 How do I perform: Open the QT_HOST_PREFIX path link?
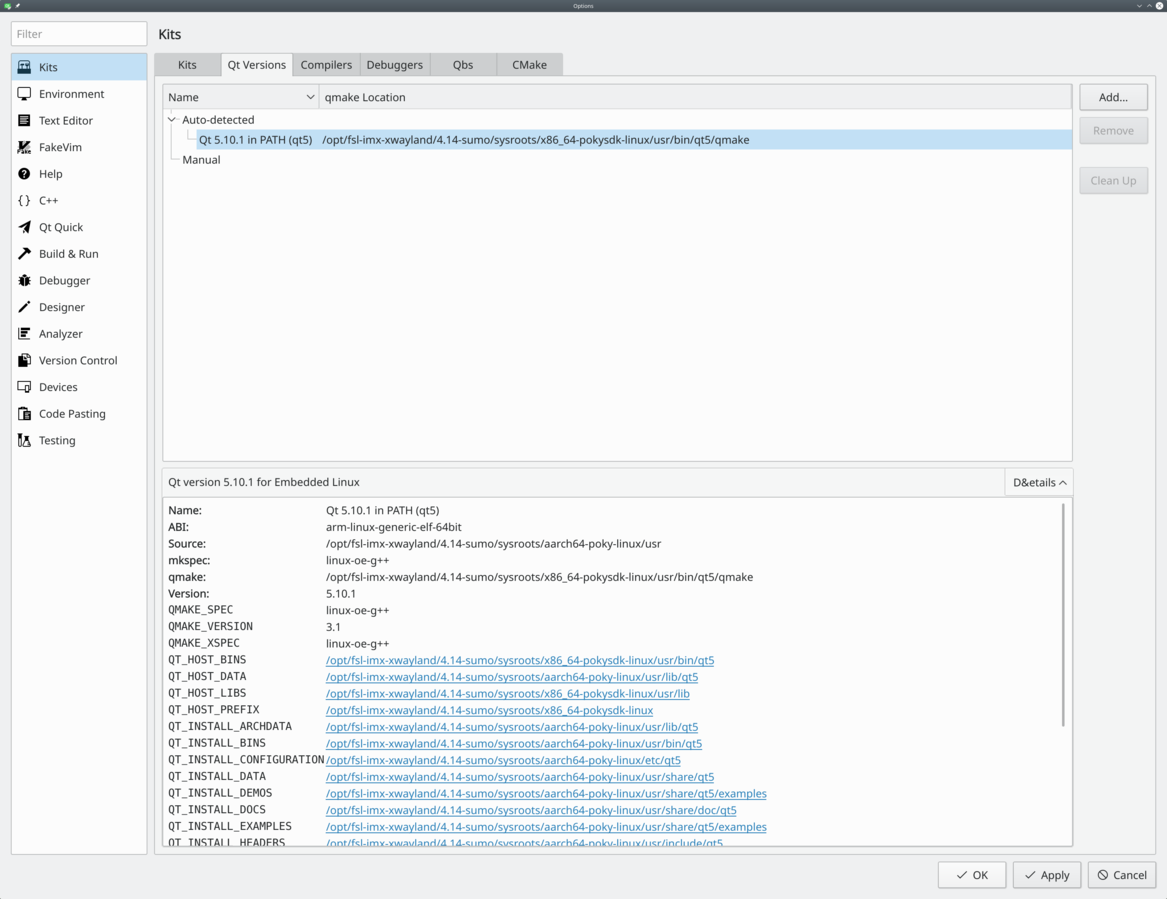click(x=489, y=711)
